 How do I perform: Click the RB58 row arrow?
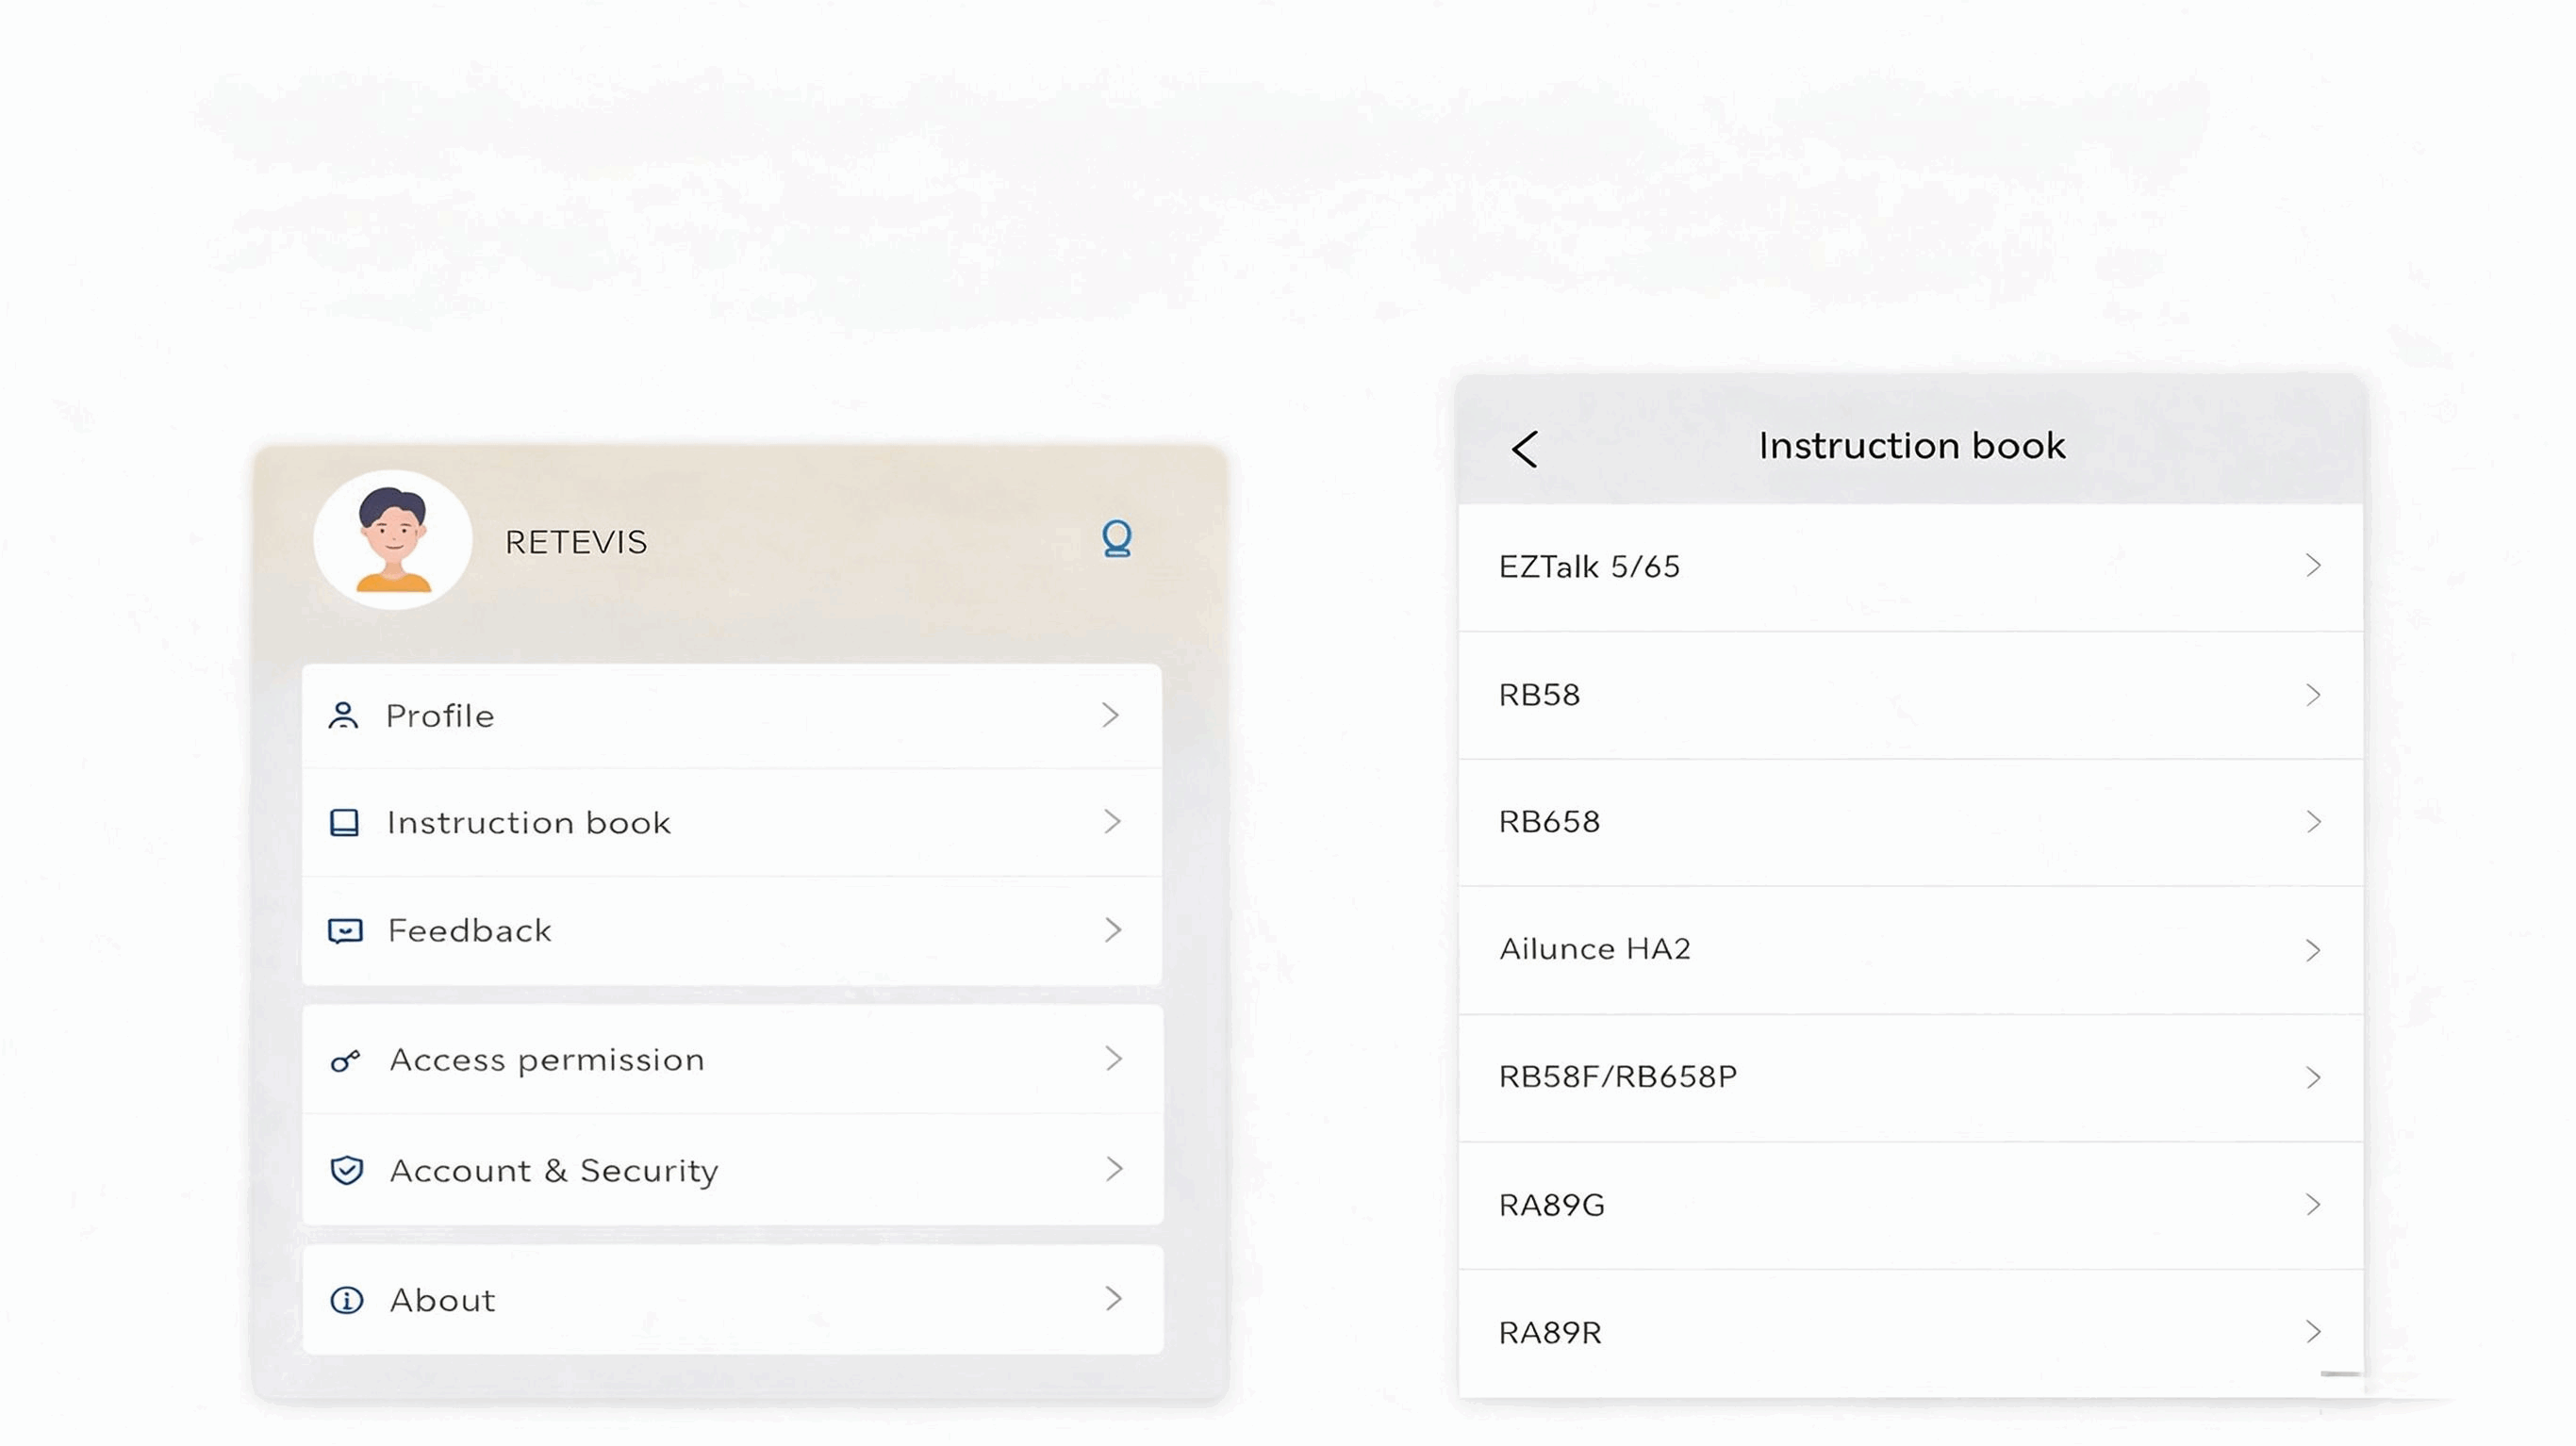pyautogui.click(x=2313, y=695)
